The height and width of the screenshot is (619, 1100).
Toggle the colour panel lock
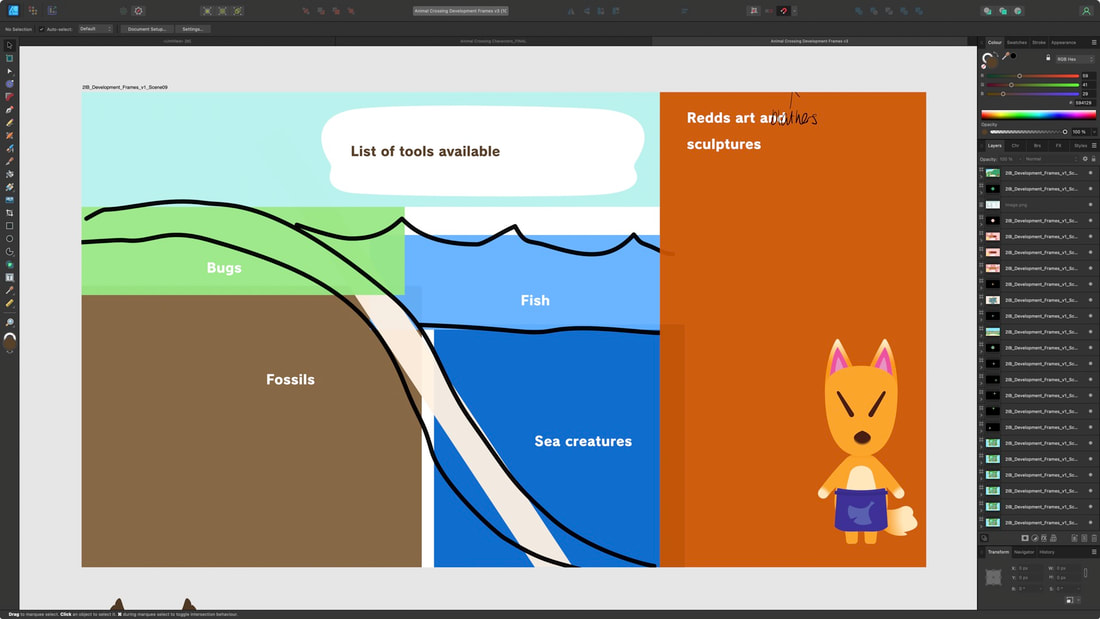[1048, 58]
